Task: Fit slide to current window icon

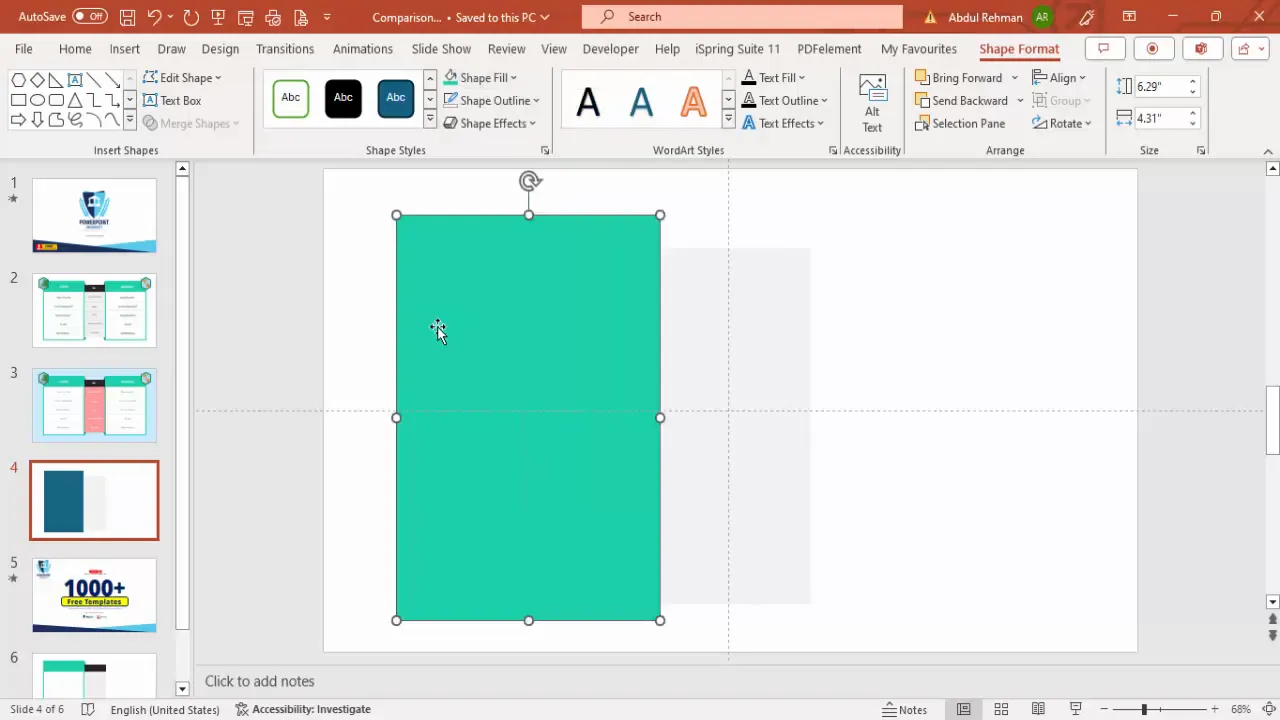Action: pyautogui.click(x=1268, y=709)
